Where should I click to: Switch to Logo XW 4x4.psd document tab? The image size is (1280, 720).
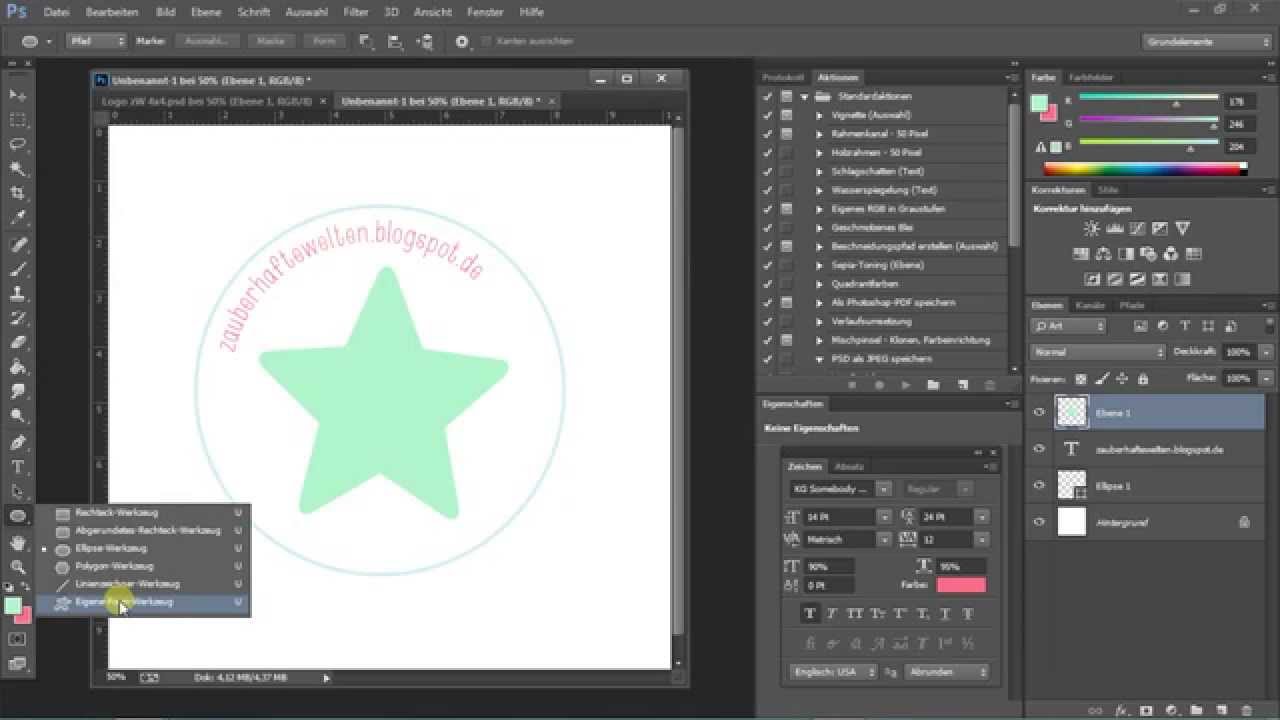[x=207, y=101]
